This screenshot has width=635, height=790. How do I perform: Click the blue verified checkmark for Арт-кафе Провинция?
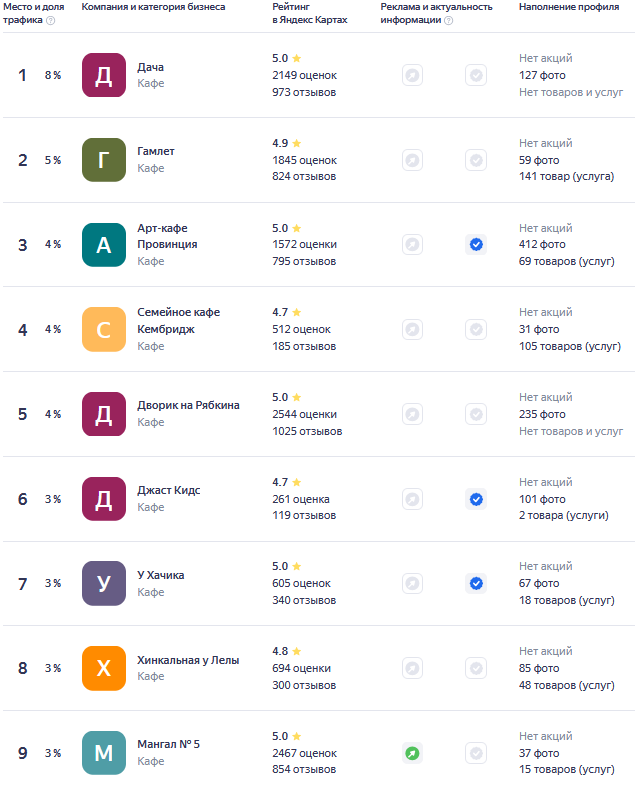click(x=476, y=244)
